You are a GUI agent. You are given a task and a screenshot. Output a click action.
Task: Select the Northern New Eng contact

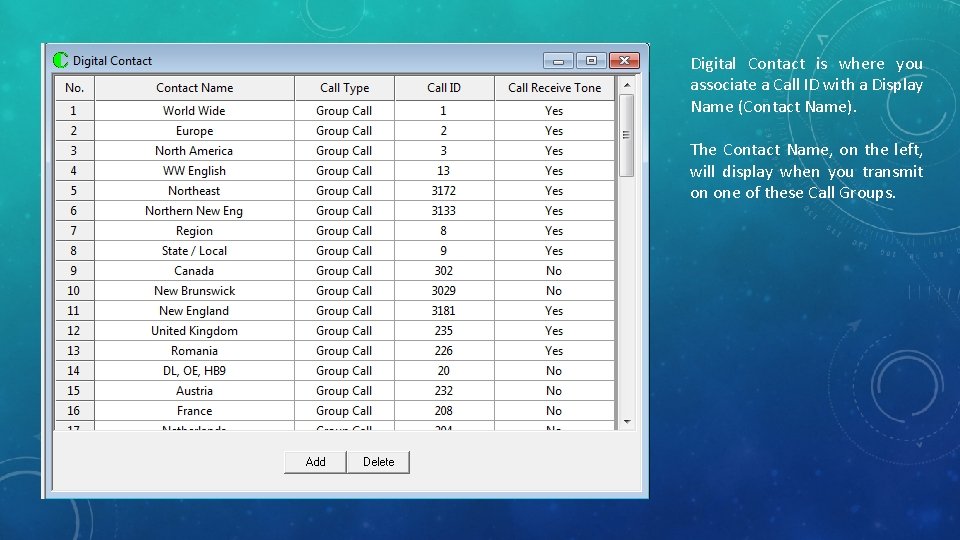pos(195,211)
